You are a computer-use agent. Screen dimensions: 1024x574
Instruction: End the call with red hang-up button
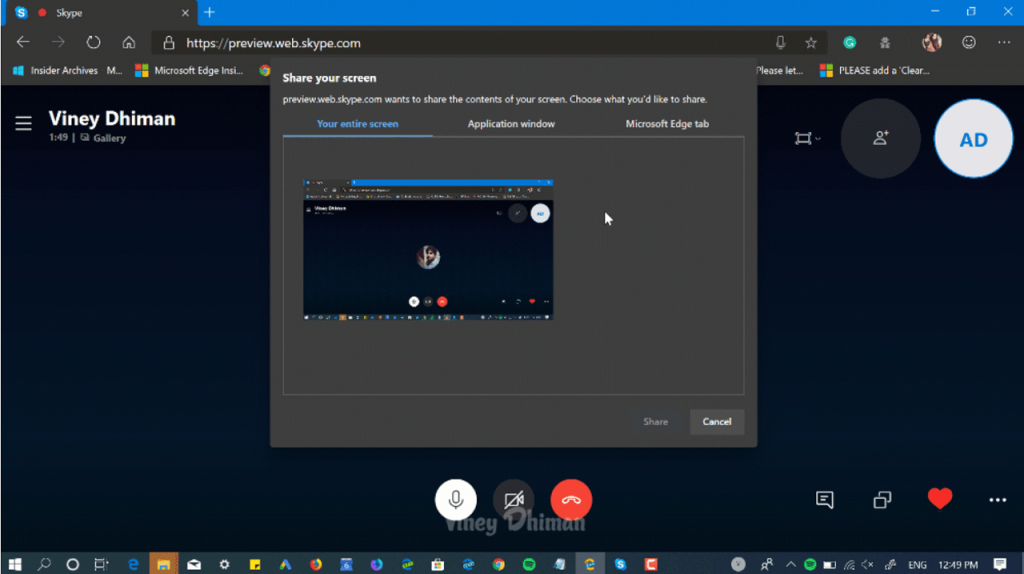coord(571,500)
